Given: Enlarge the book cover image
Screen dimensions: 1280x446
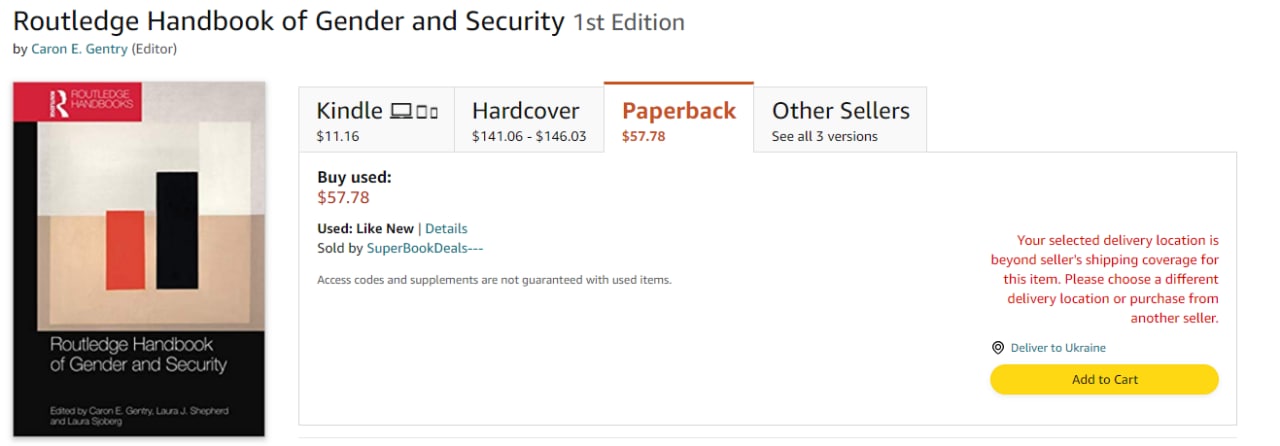Looking at the screenshot, I should coord(139,259).
